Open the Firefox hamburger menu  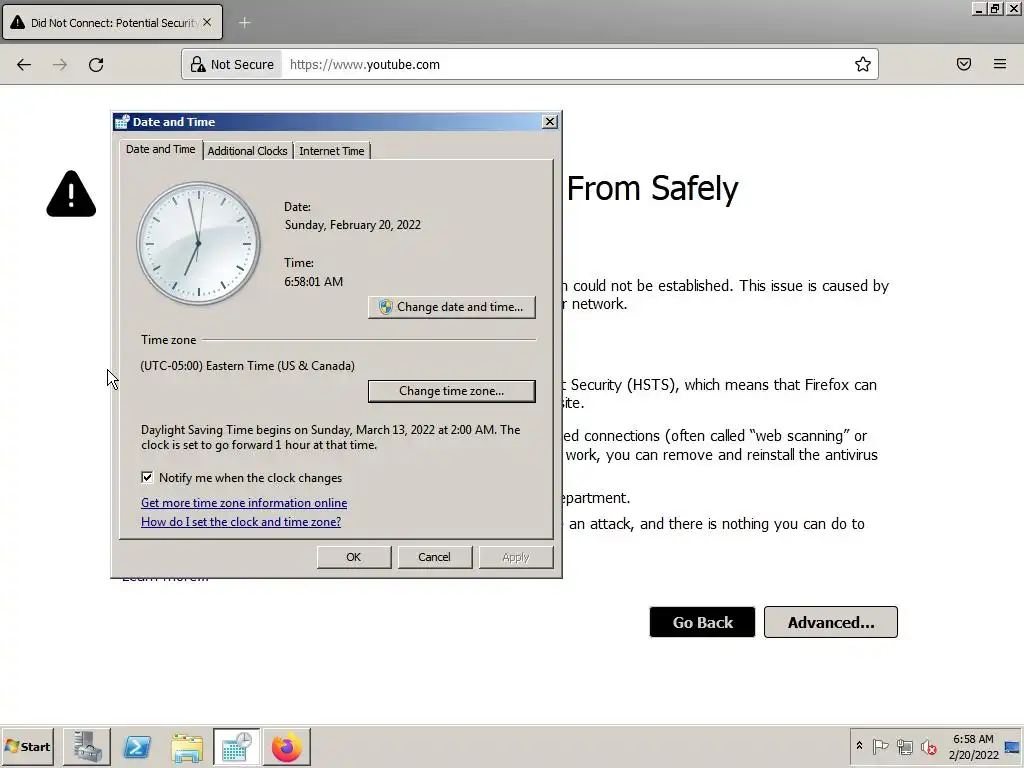pos(1000,64)
